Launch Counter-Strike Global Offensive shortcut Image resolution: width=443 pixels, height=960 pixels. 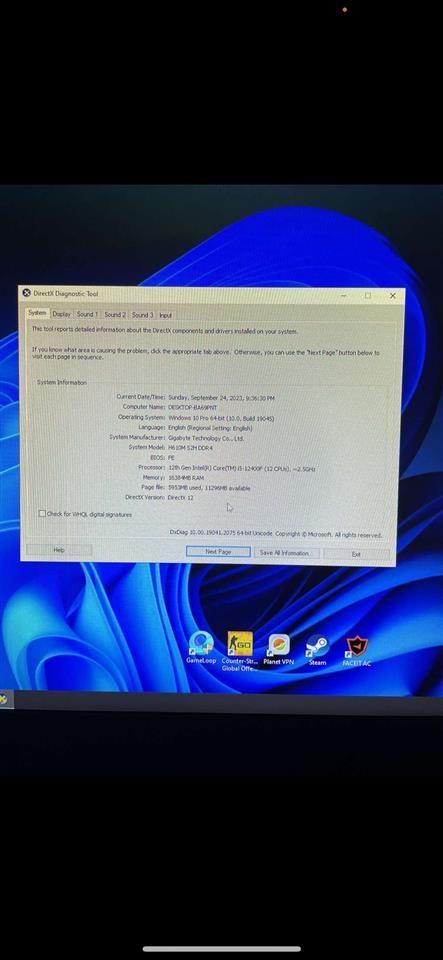click(239, 651)
